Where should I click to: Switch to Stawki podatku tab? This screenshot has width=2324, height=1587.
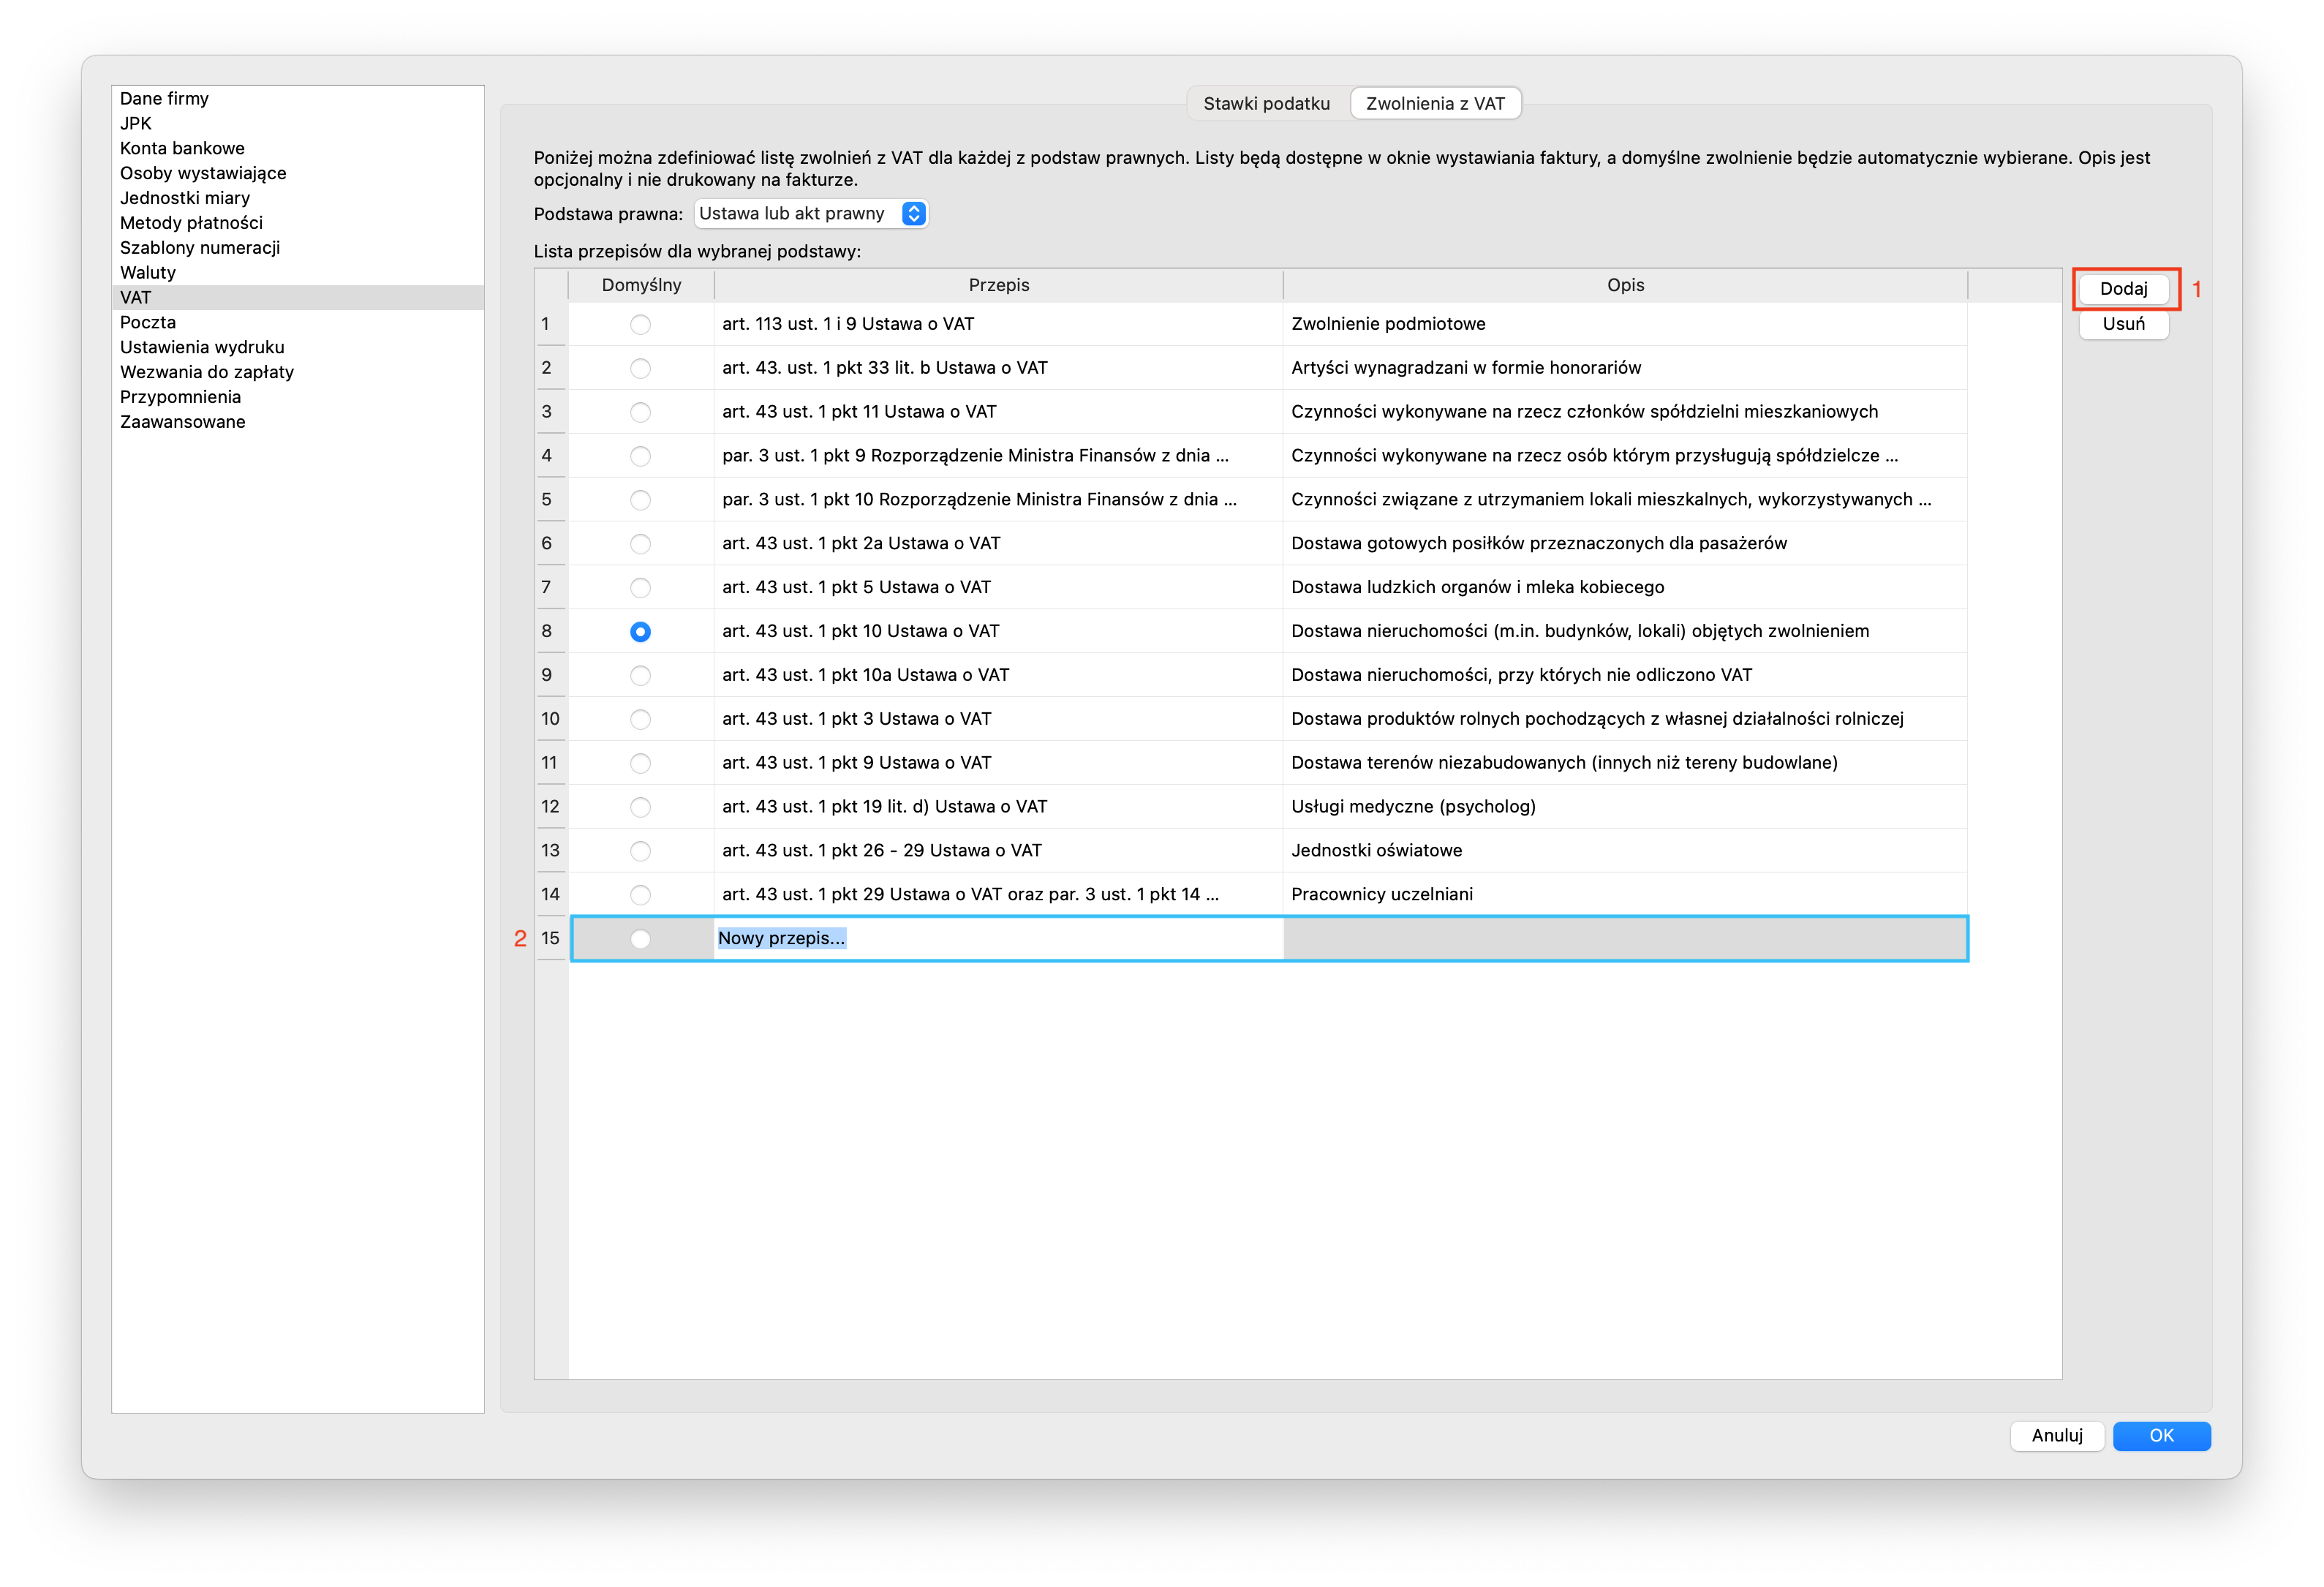coord(1266,104)
